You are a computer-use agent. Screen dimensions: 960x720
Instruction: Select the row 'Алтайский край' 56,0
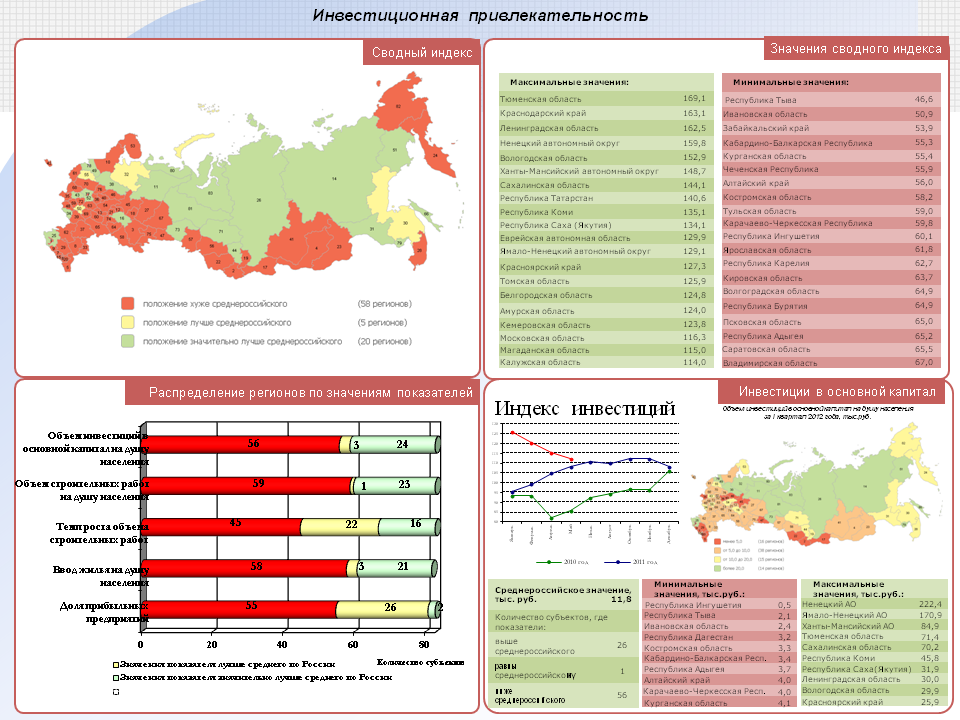click(831, 182)
